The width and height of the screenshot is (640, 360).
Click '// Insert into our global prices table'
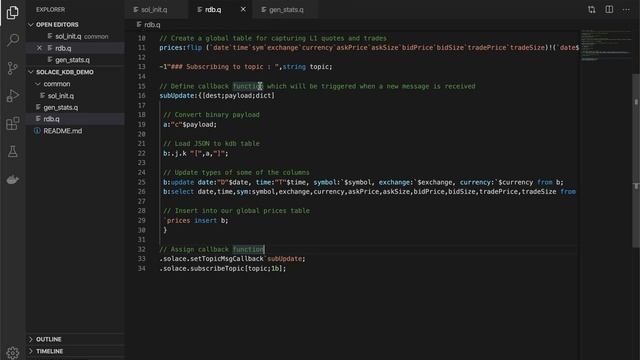click(x=236, y=211)
